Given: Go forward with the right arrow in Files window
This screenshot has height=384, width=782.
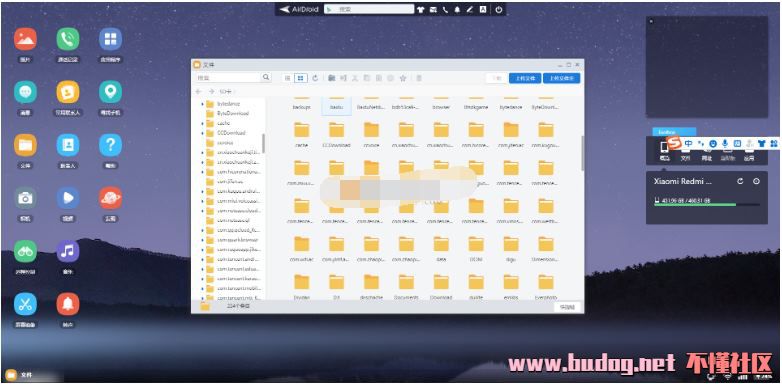Looking at the screenshot, I should click(x=211, y=92).
